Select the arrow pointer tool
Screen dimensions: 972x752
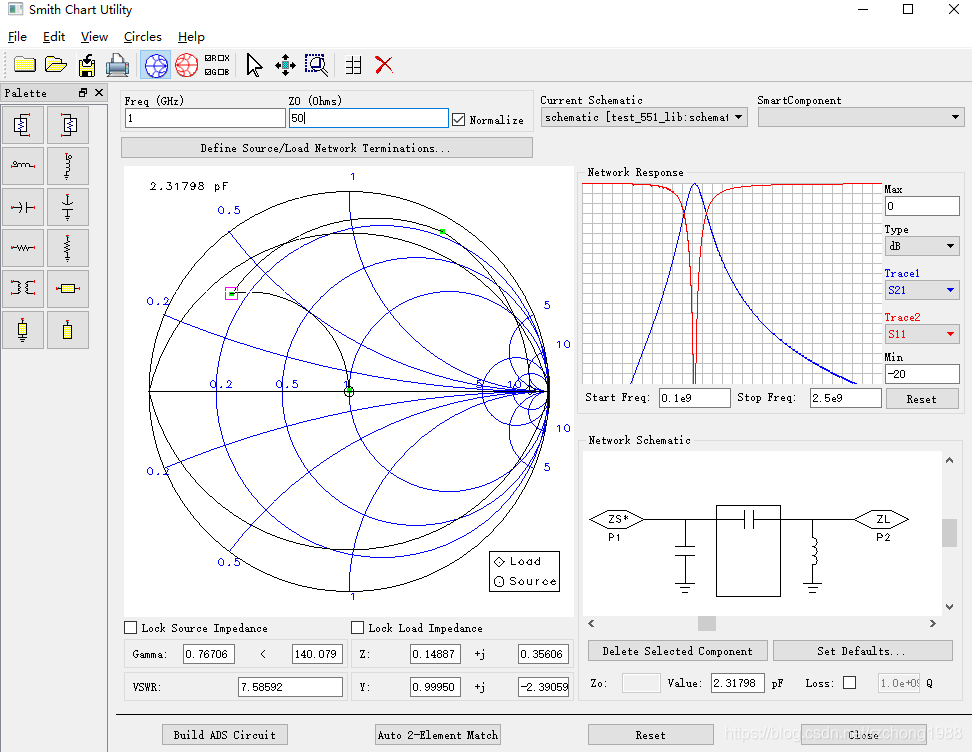[254, 65]
